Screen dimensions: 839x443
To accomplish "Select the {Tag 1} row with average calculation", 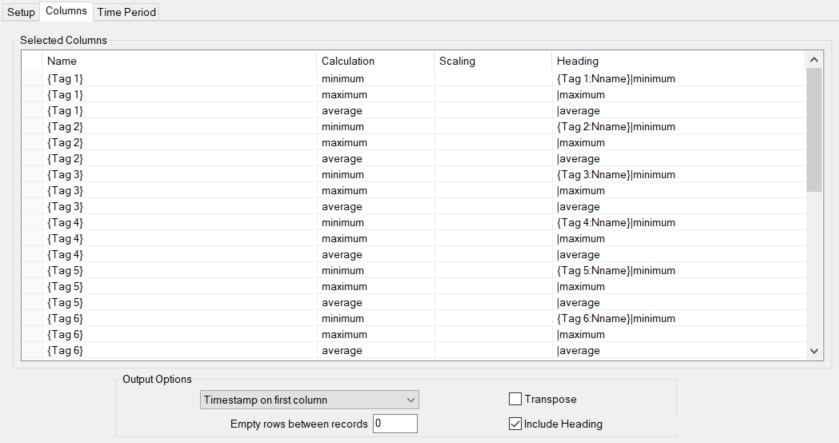I will tap(414, 111).
